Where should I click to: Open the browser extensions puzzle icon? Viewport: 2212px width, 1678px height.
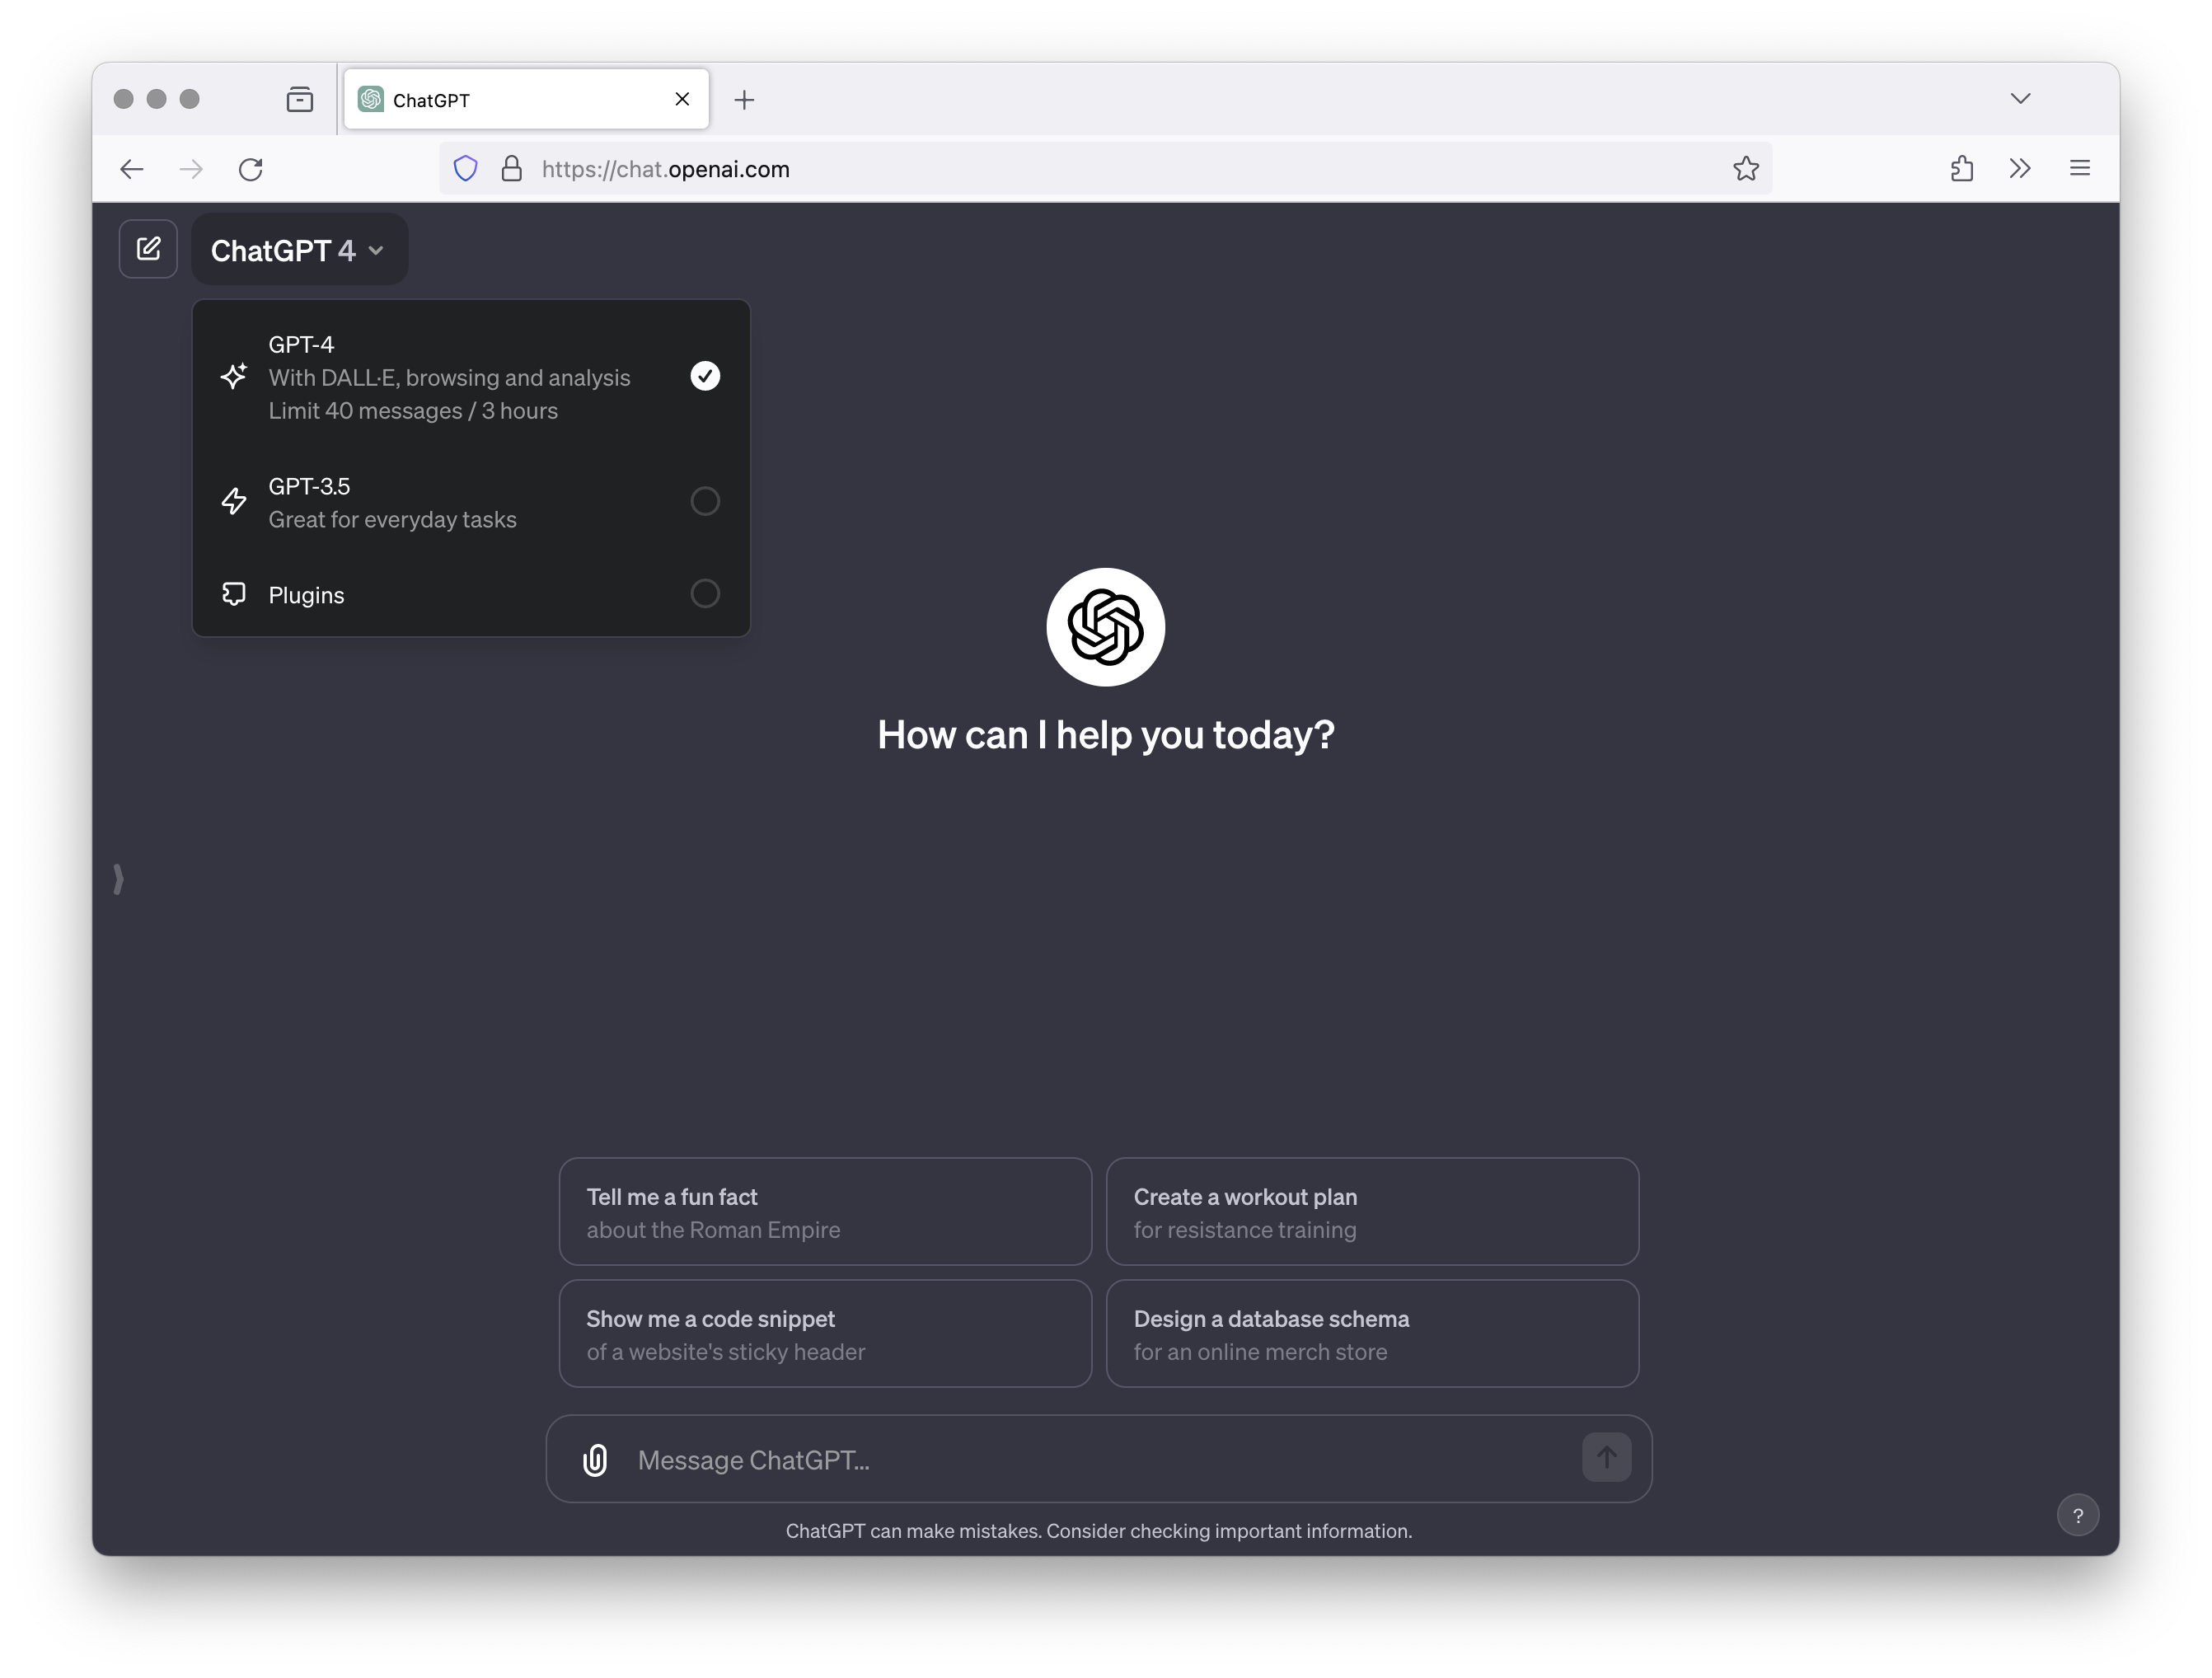[1962, 169]
